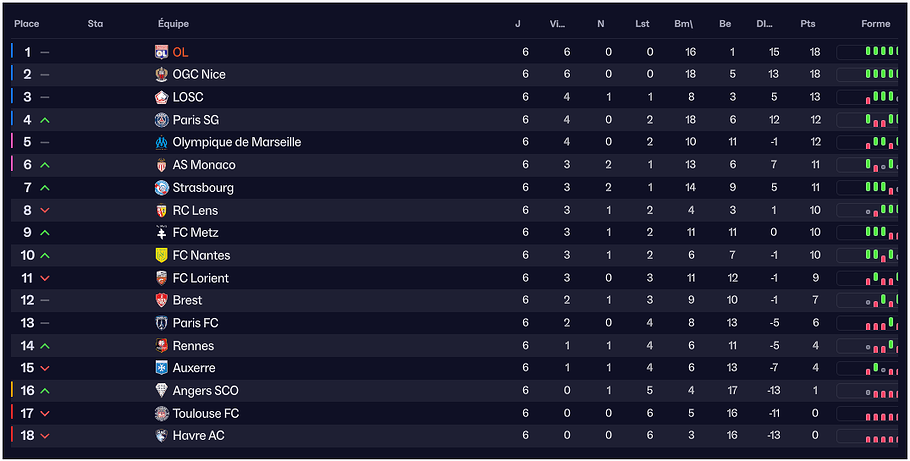
Task: Sort table by Place column header
Action: 26,24
